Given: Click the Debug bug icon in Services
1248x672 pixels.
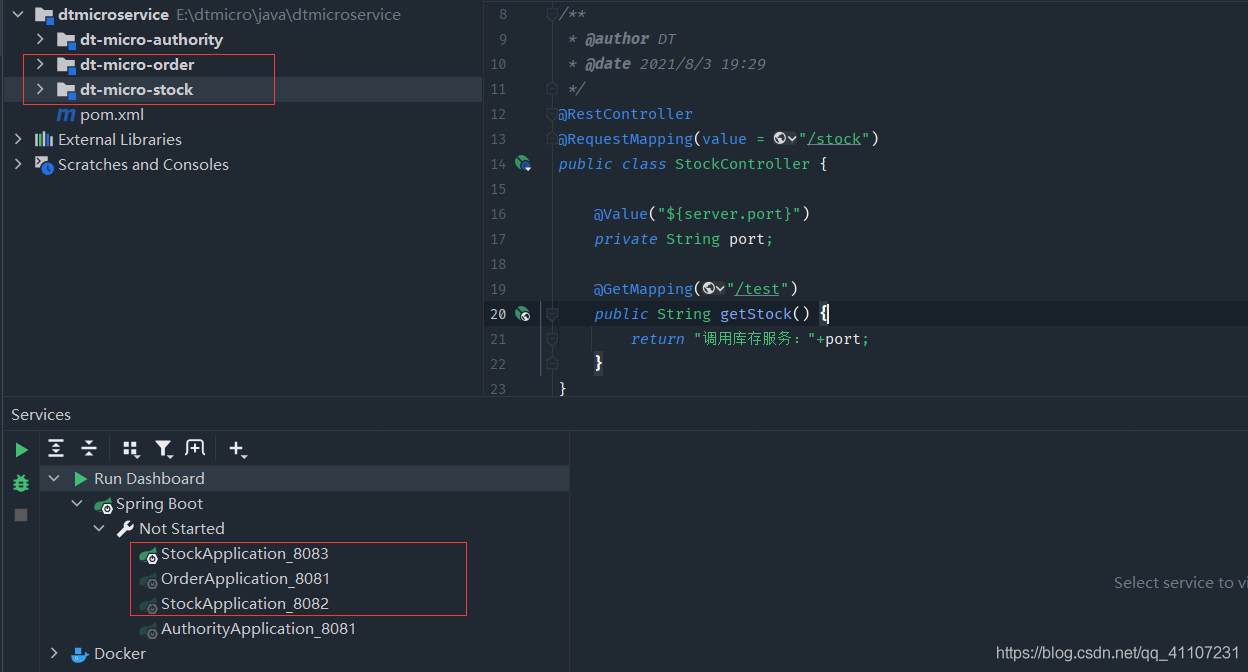Looking at the screenshot, I should tap(21, 483).
